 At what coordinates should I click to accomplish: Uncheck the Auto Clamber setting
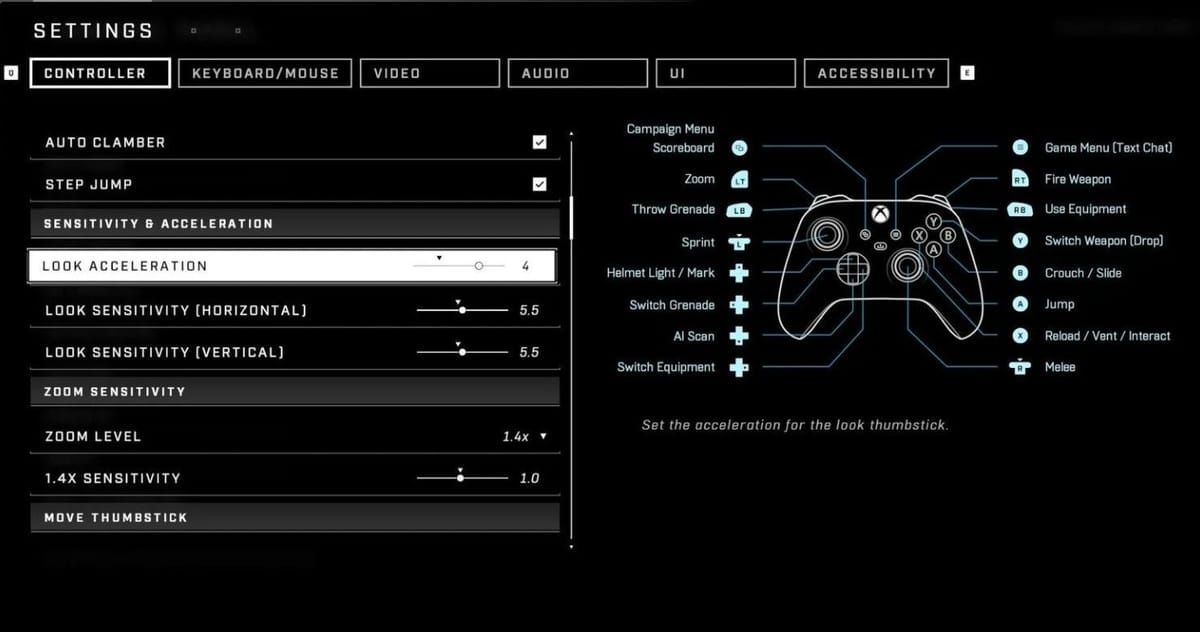[x=539, y=142]
